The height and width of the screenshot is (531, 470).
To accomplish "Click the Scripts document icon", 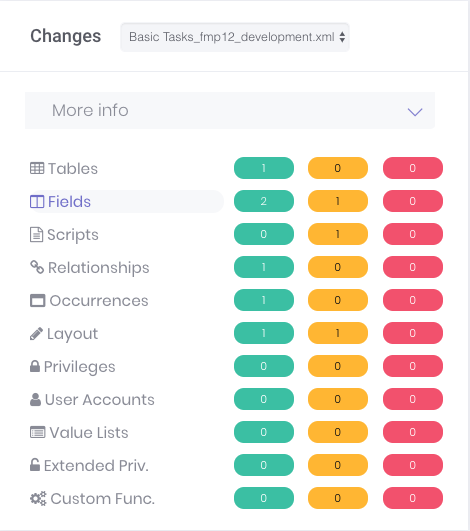I will click(36, 235).
